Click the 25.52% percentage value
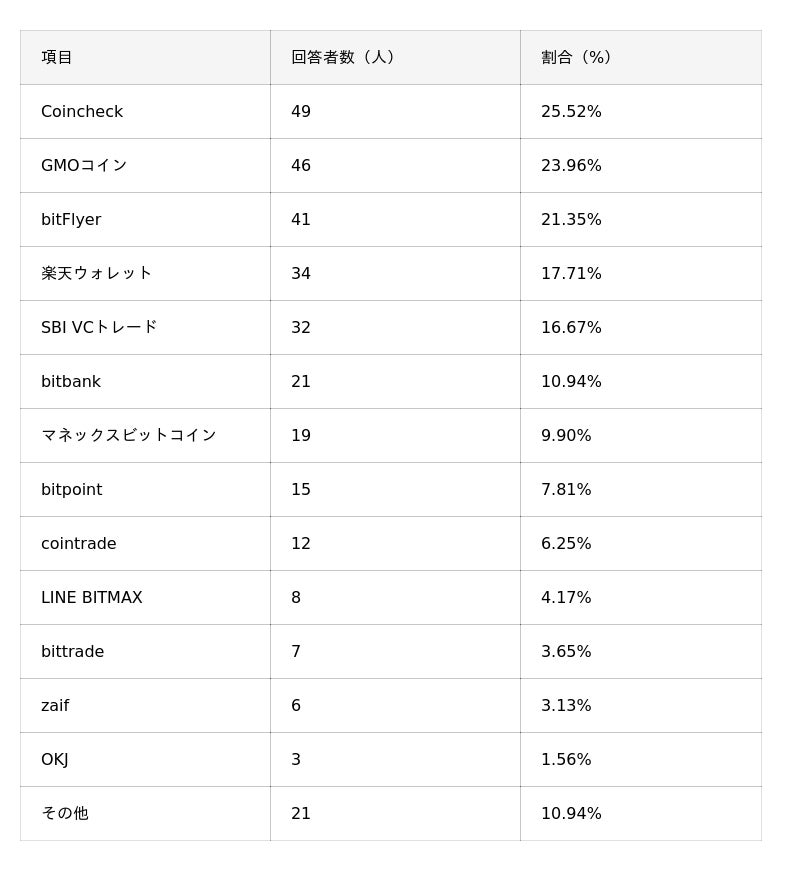Screen dimensions: 800x871 click(571, 111)
